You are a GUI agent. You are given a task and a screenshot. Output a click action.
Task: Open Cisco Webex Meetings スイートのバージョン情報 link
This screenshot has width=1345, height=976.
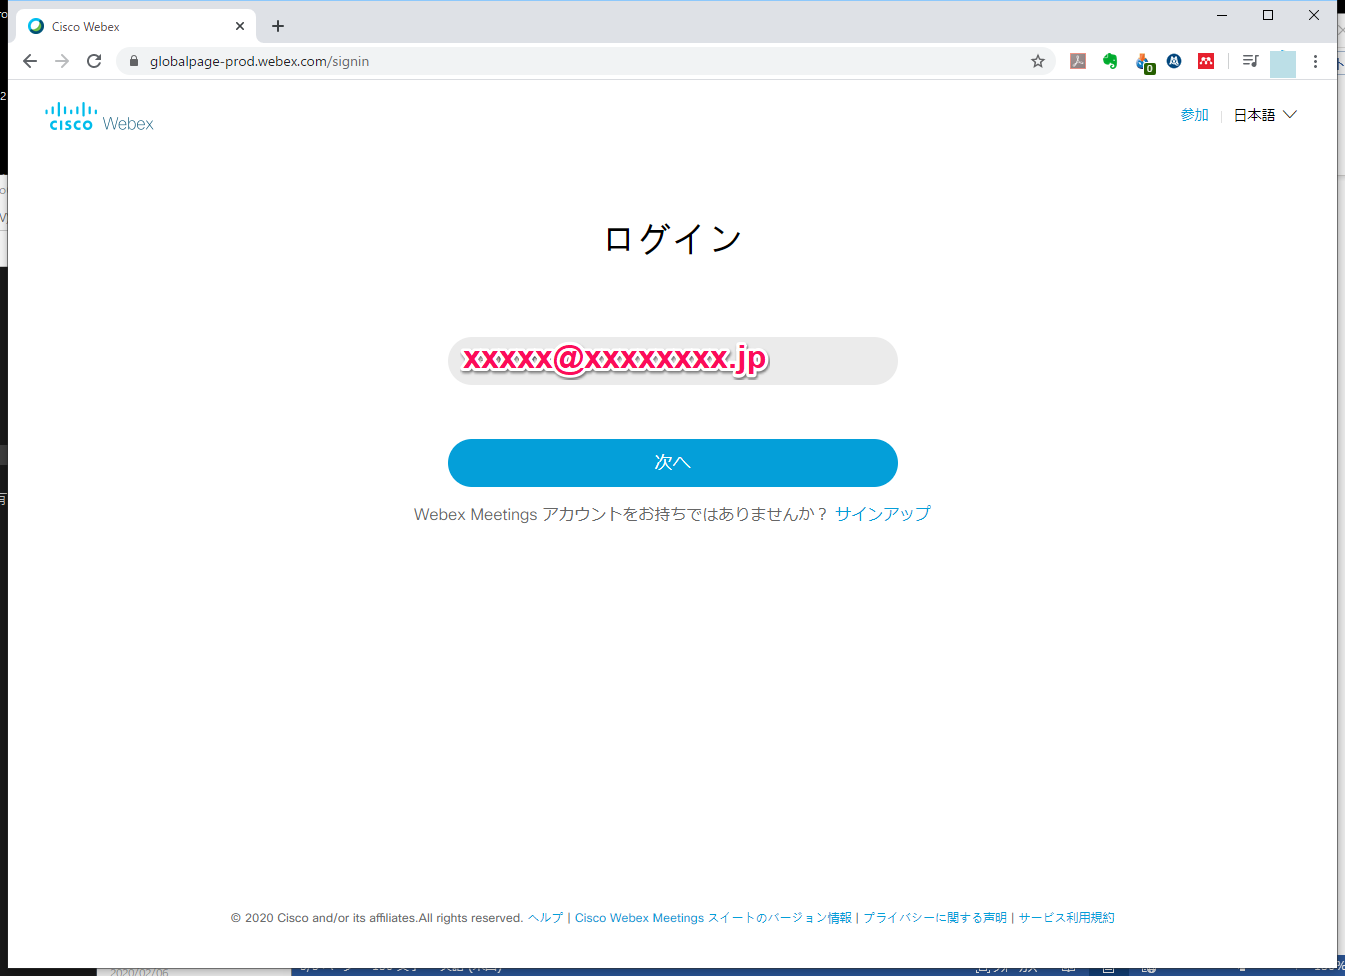pyautogui.click(x=713, y=918)
